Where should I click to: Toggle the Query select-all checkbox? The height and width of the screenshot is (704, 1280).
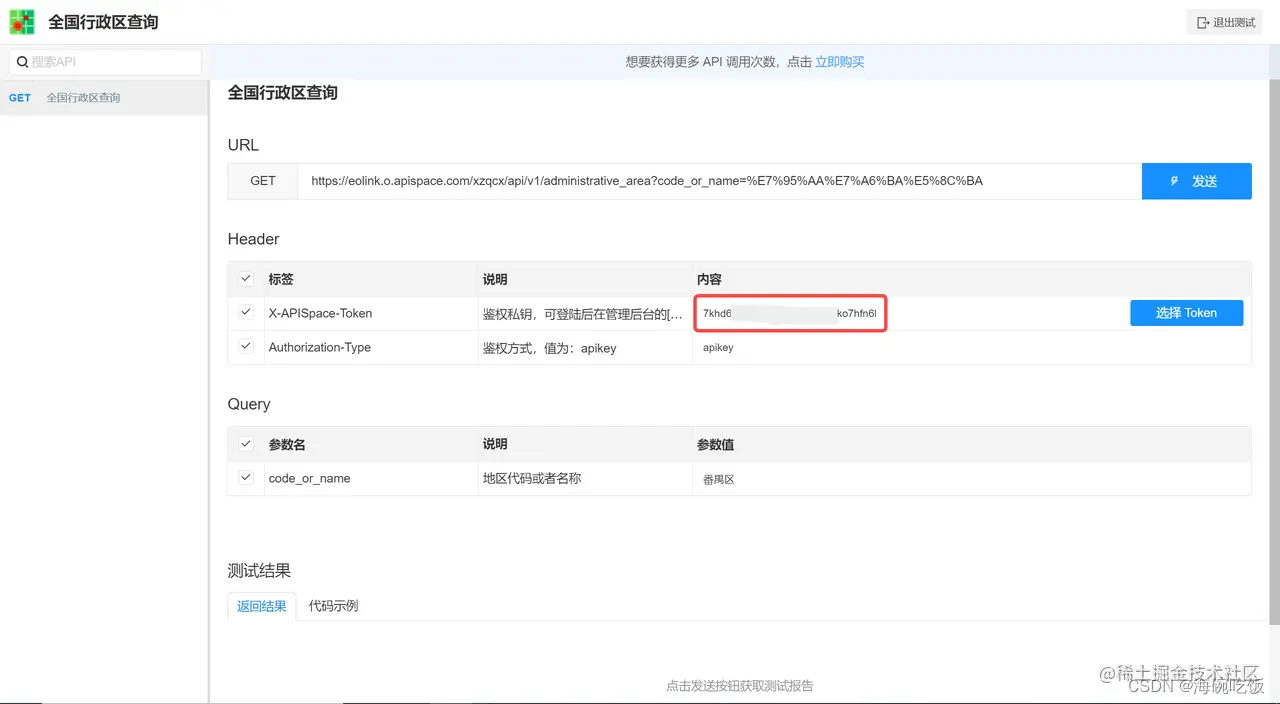tap(246, 443)
